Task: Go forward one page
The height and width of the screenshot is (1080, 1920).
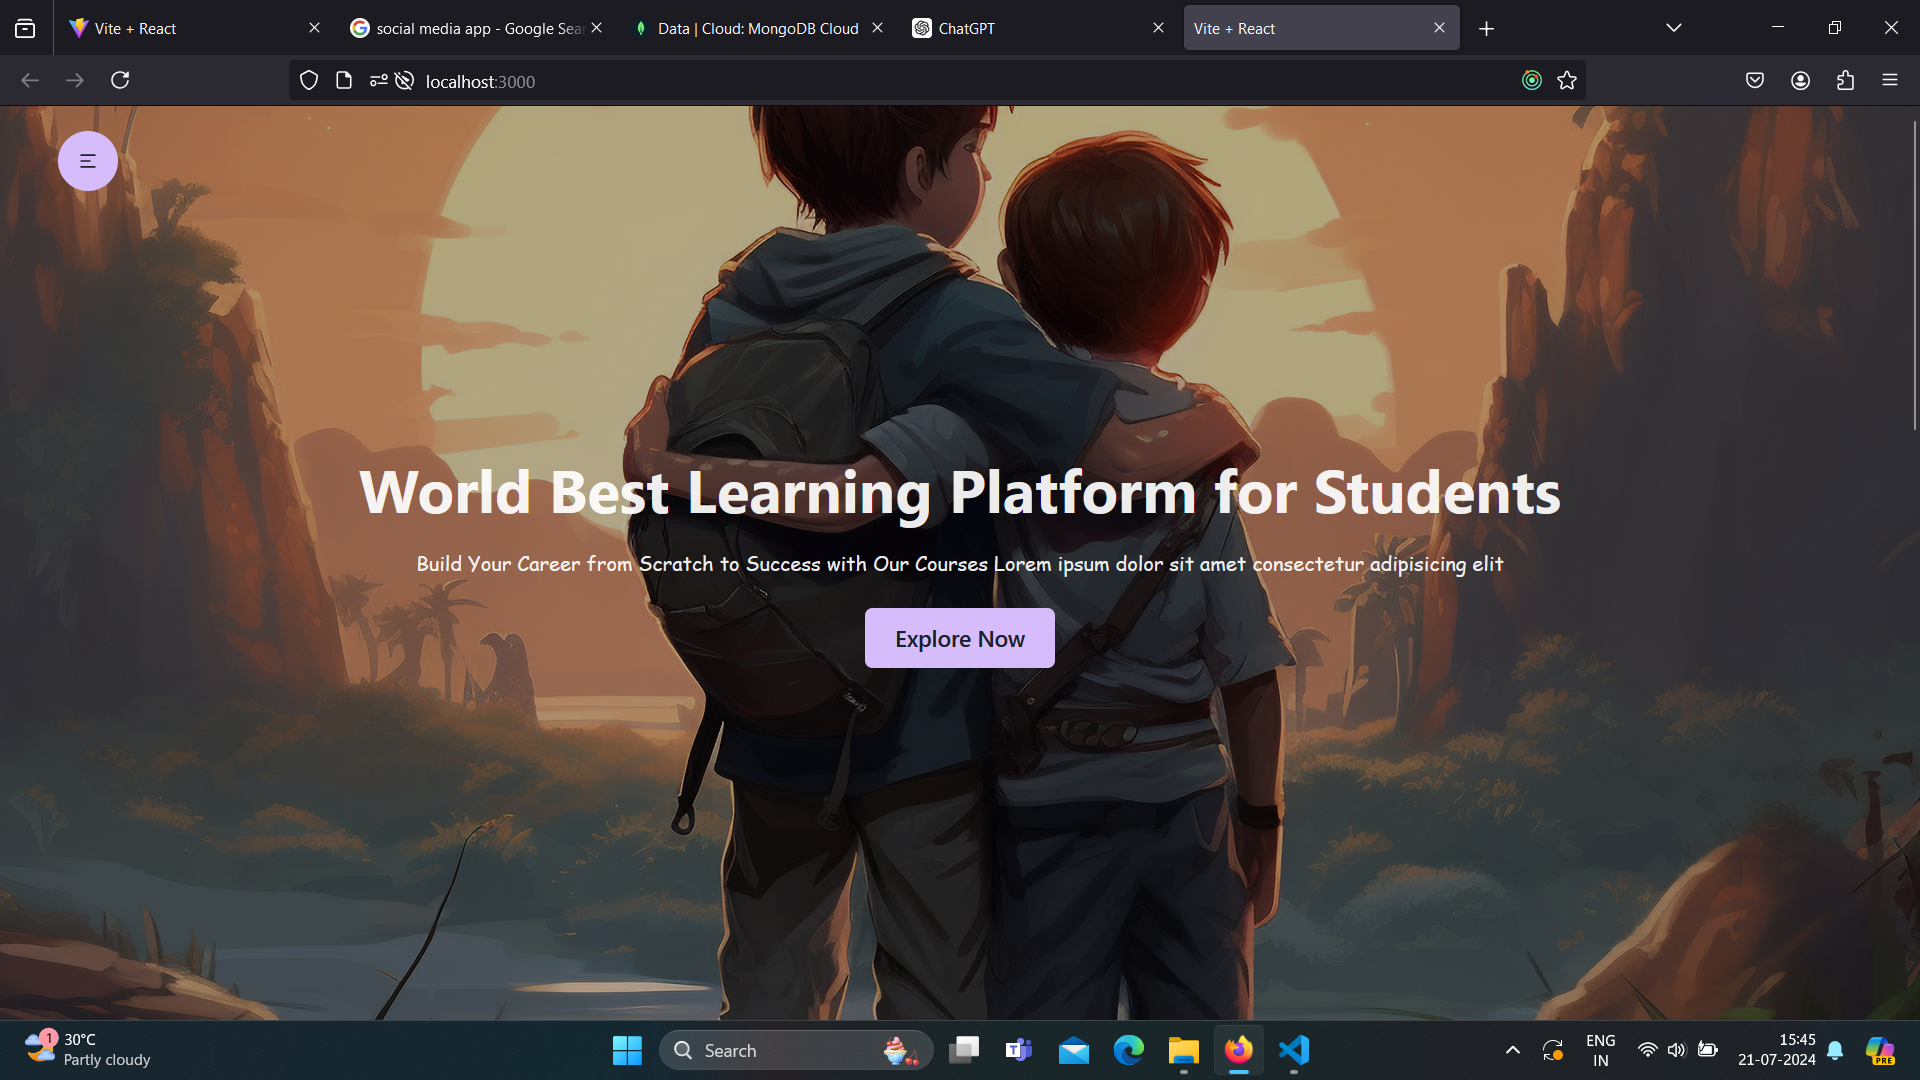Action: pyautogui.click(x=75, y=80)
